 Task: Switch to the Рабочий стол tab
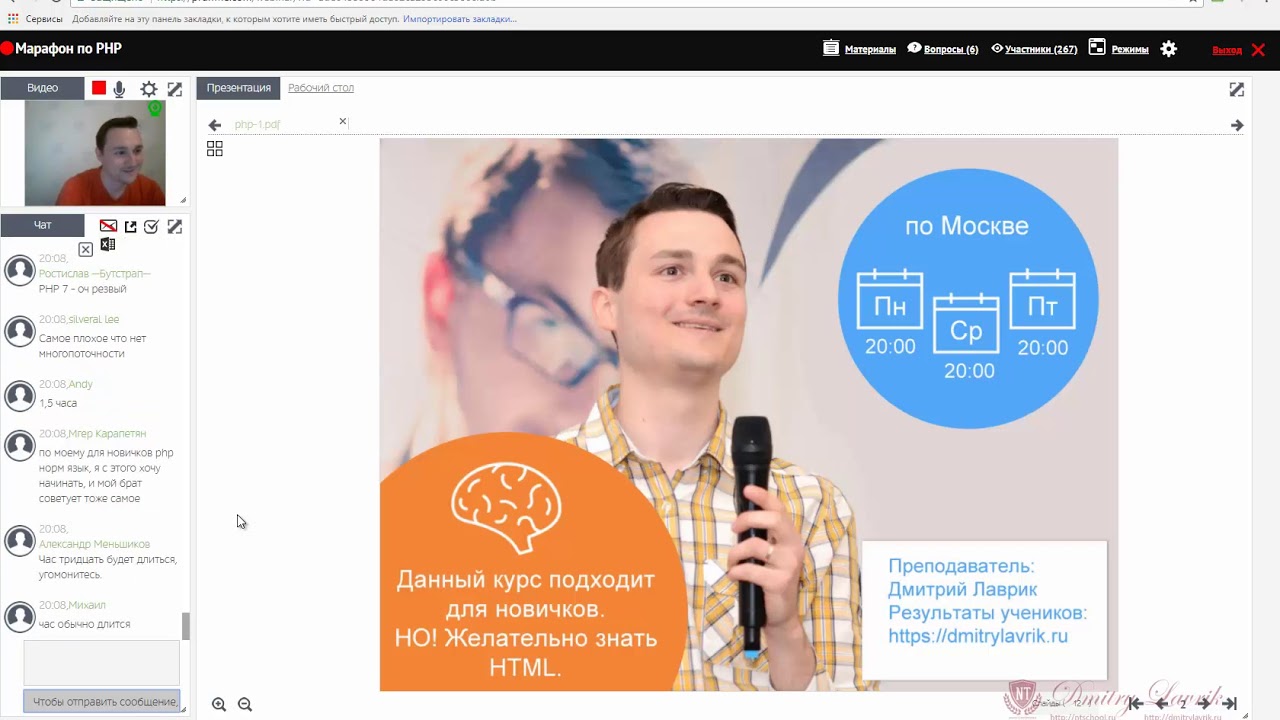tap(321, 88)
